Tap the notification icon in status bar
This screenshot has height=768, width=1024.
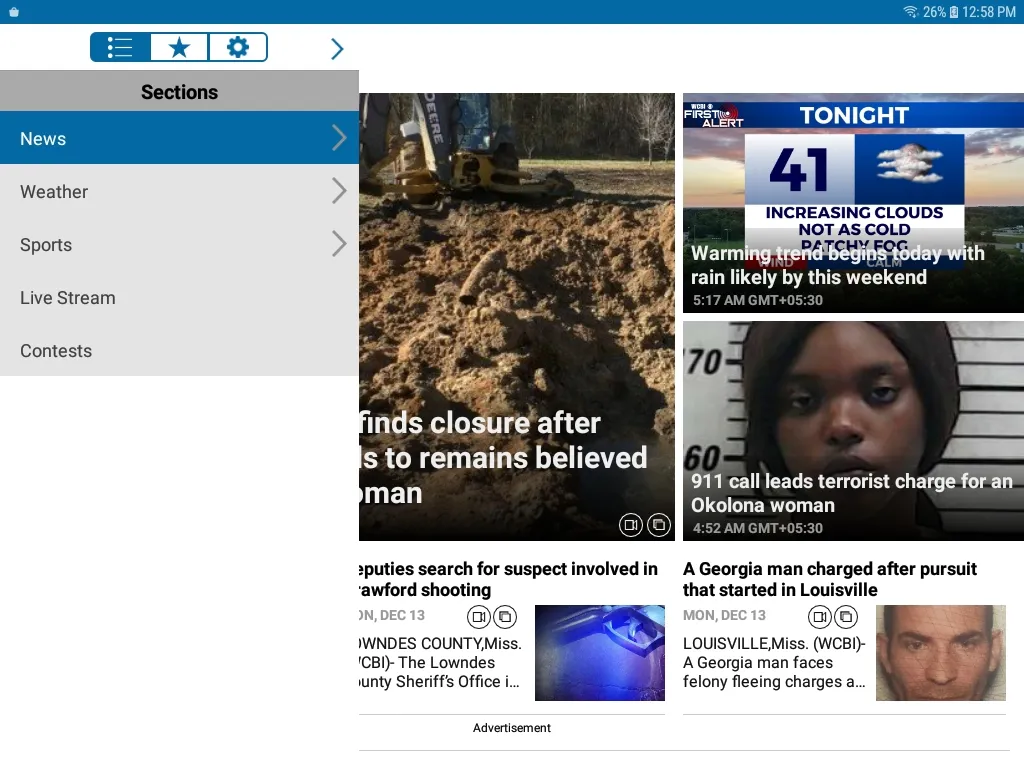(14, 12)
